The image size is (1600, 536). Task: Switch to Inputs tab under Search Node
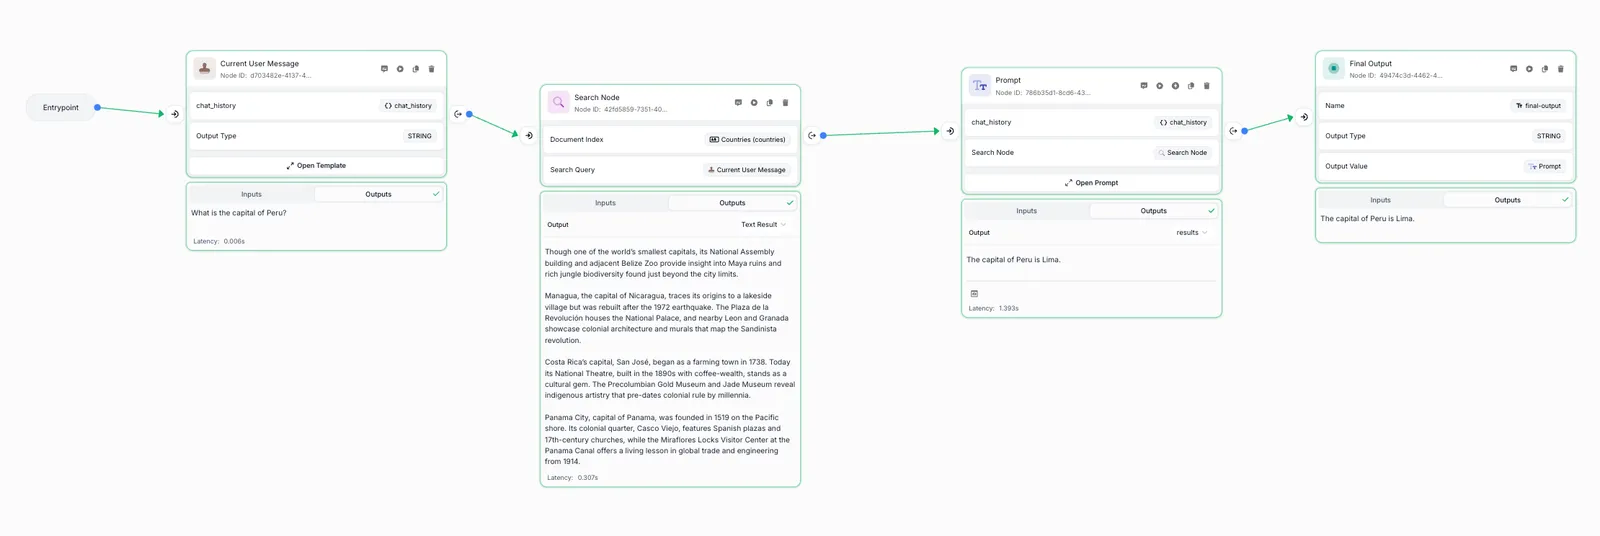click(605, 203)
